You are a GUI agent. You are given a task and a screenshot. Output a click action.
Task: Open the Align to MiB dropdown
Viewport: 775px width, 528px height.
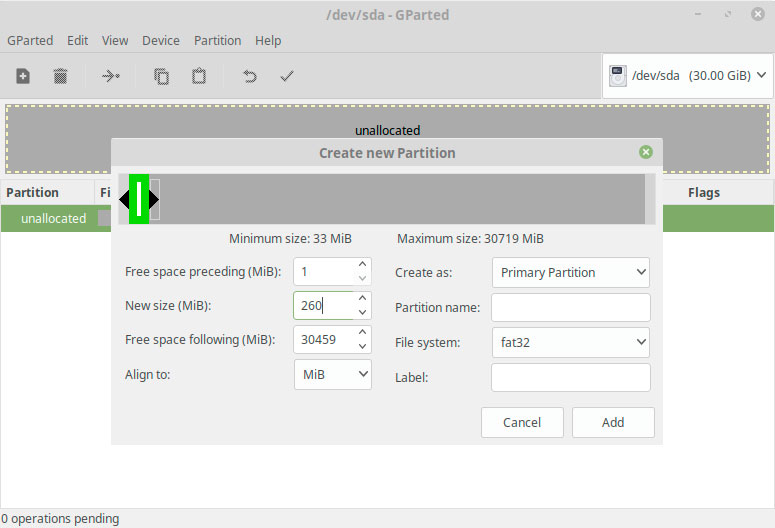pos(333,374)
